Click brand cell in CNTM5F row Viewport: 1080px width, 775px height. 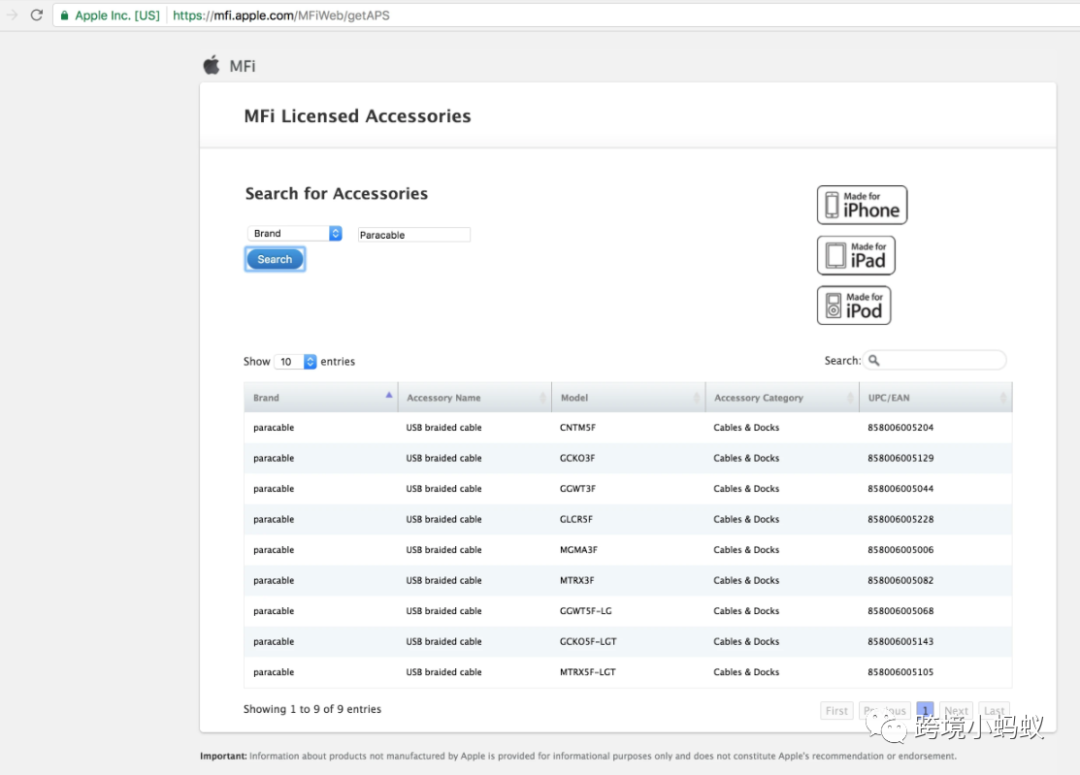point(273,428)
